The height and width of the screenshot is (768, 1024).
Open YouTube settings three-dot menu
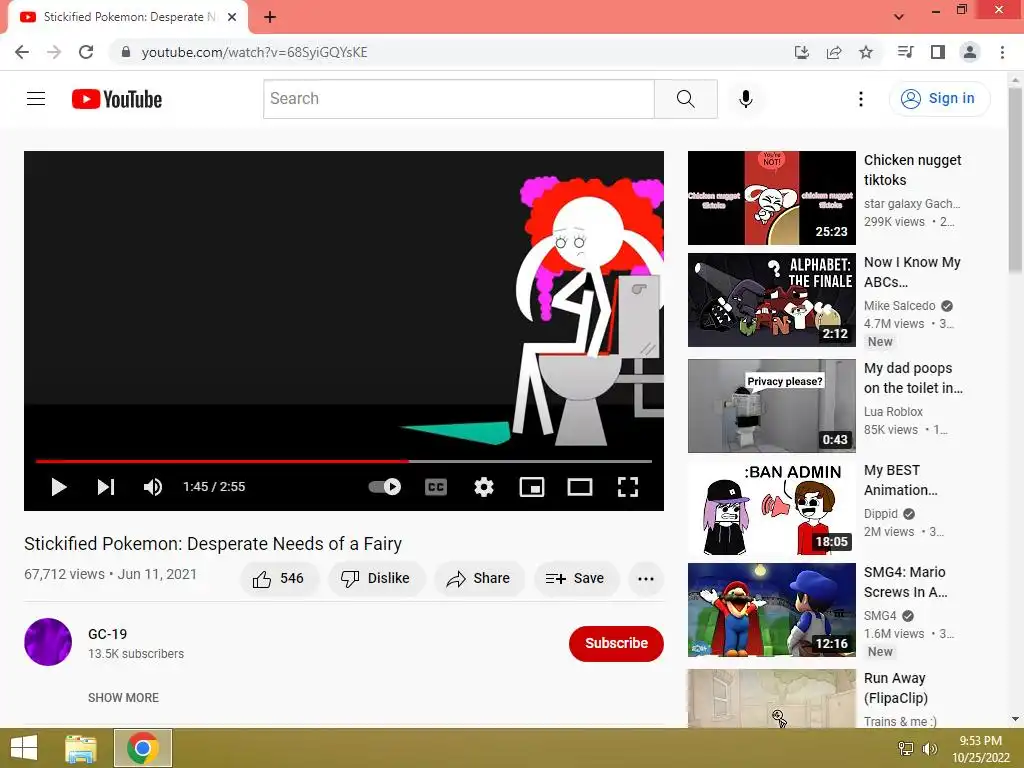tap(861, 99)
